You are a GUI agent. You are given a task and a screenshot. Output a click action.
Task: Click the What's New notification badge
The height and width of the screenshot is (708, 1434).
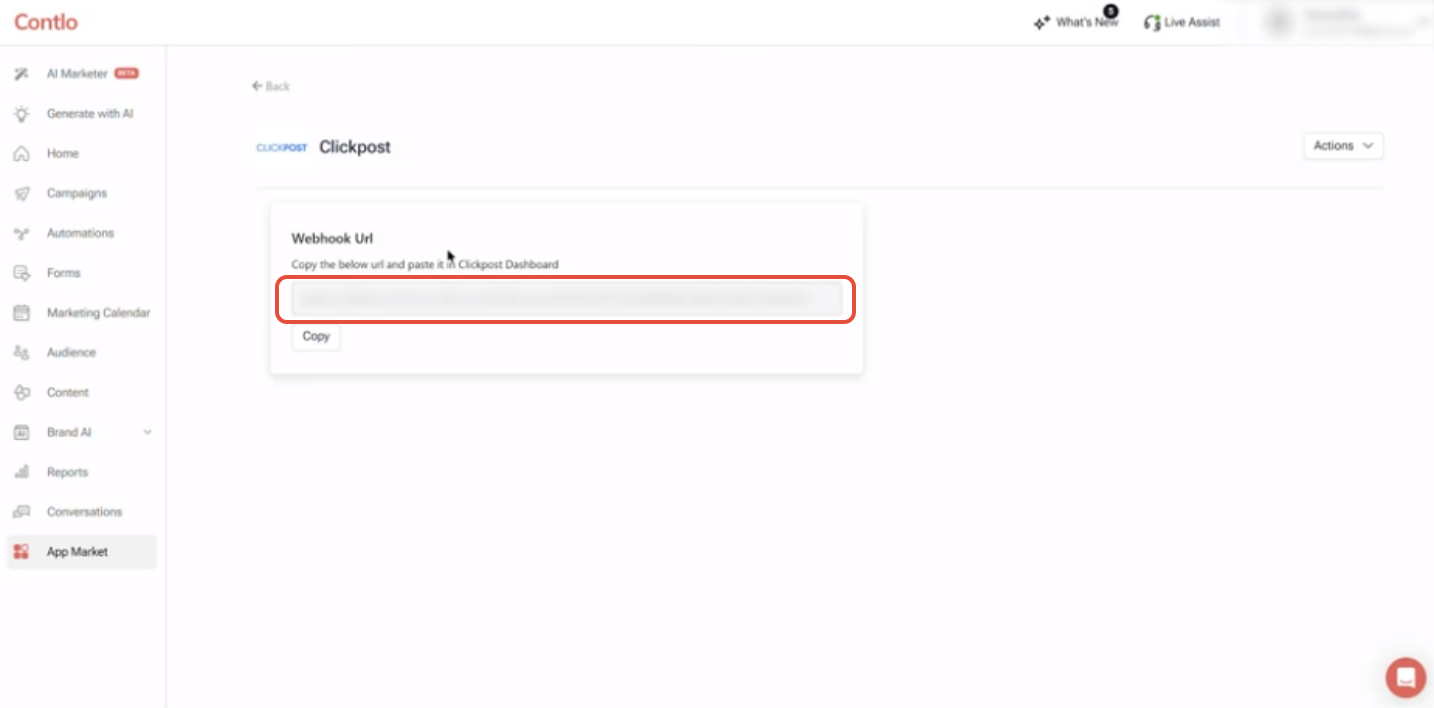(x=1111, y=11)
